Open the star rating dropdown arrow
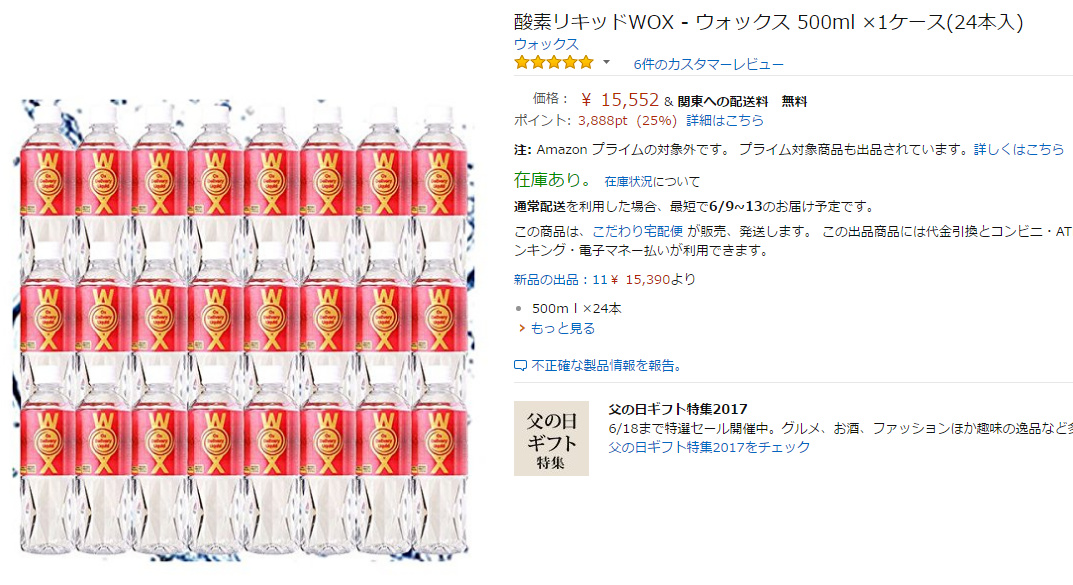The image size is (1073, 585). [606, 62]
